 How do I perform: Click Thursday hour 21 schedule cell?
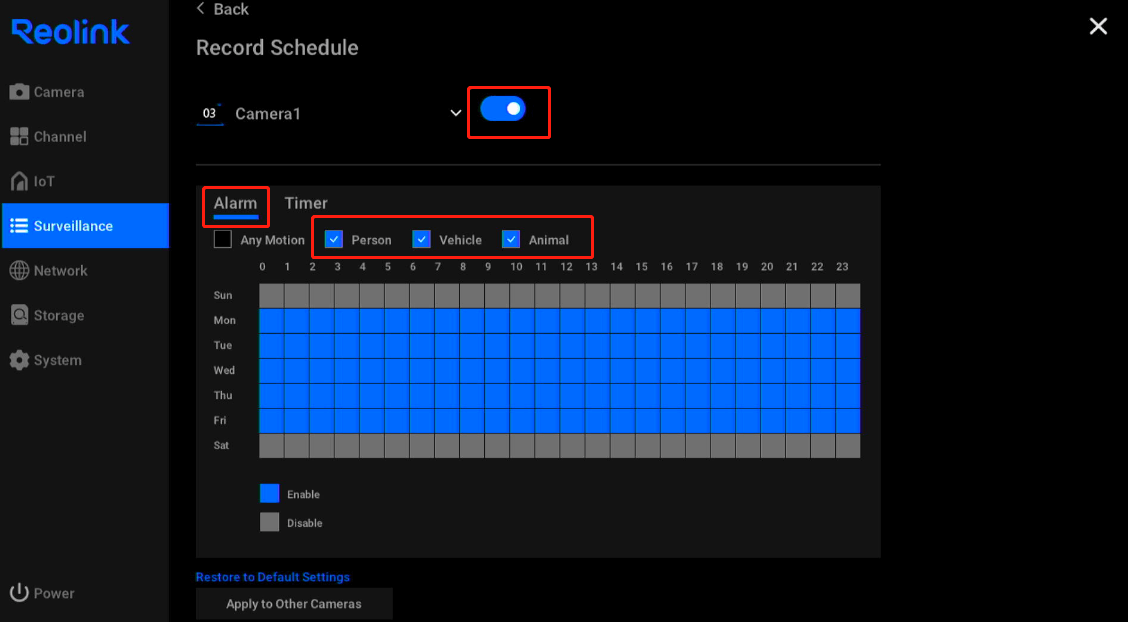click(x=798, y=396)
